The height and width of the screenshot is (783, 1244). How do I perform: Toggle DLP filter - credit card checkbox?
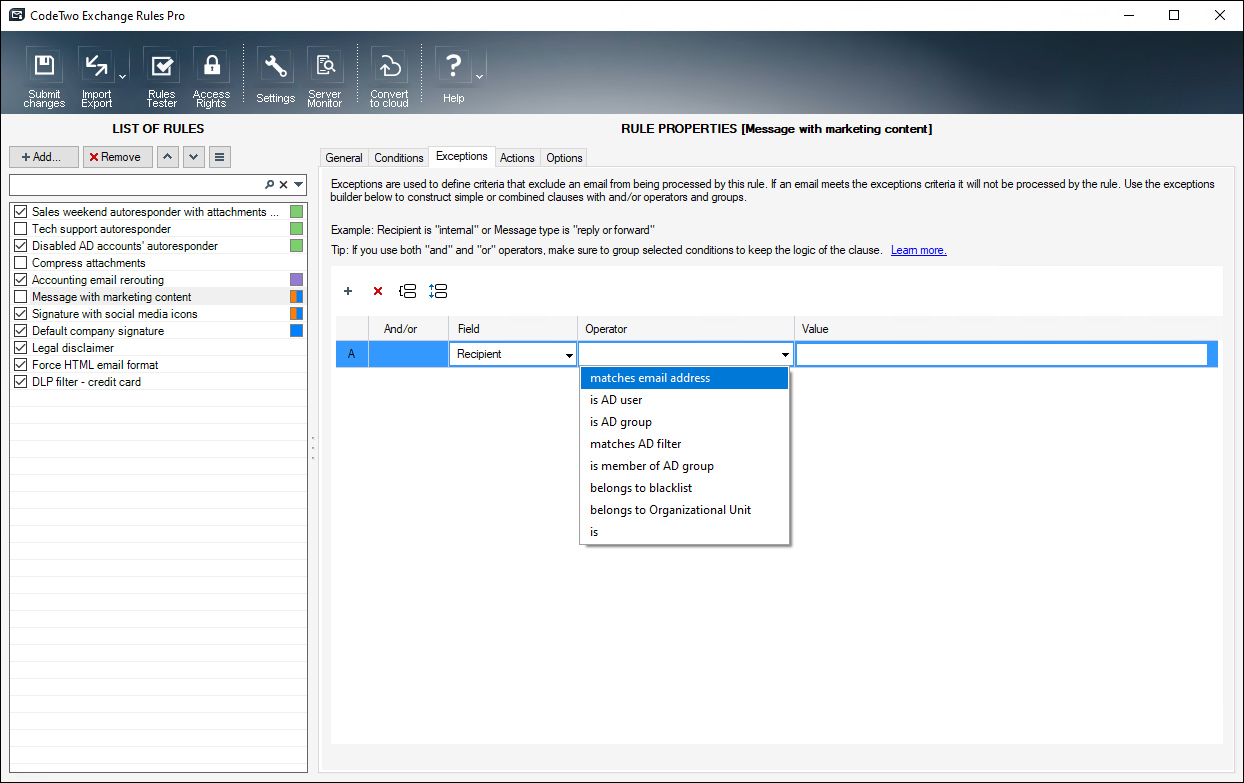(21, 382)
